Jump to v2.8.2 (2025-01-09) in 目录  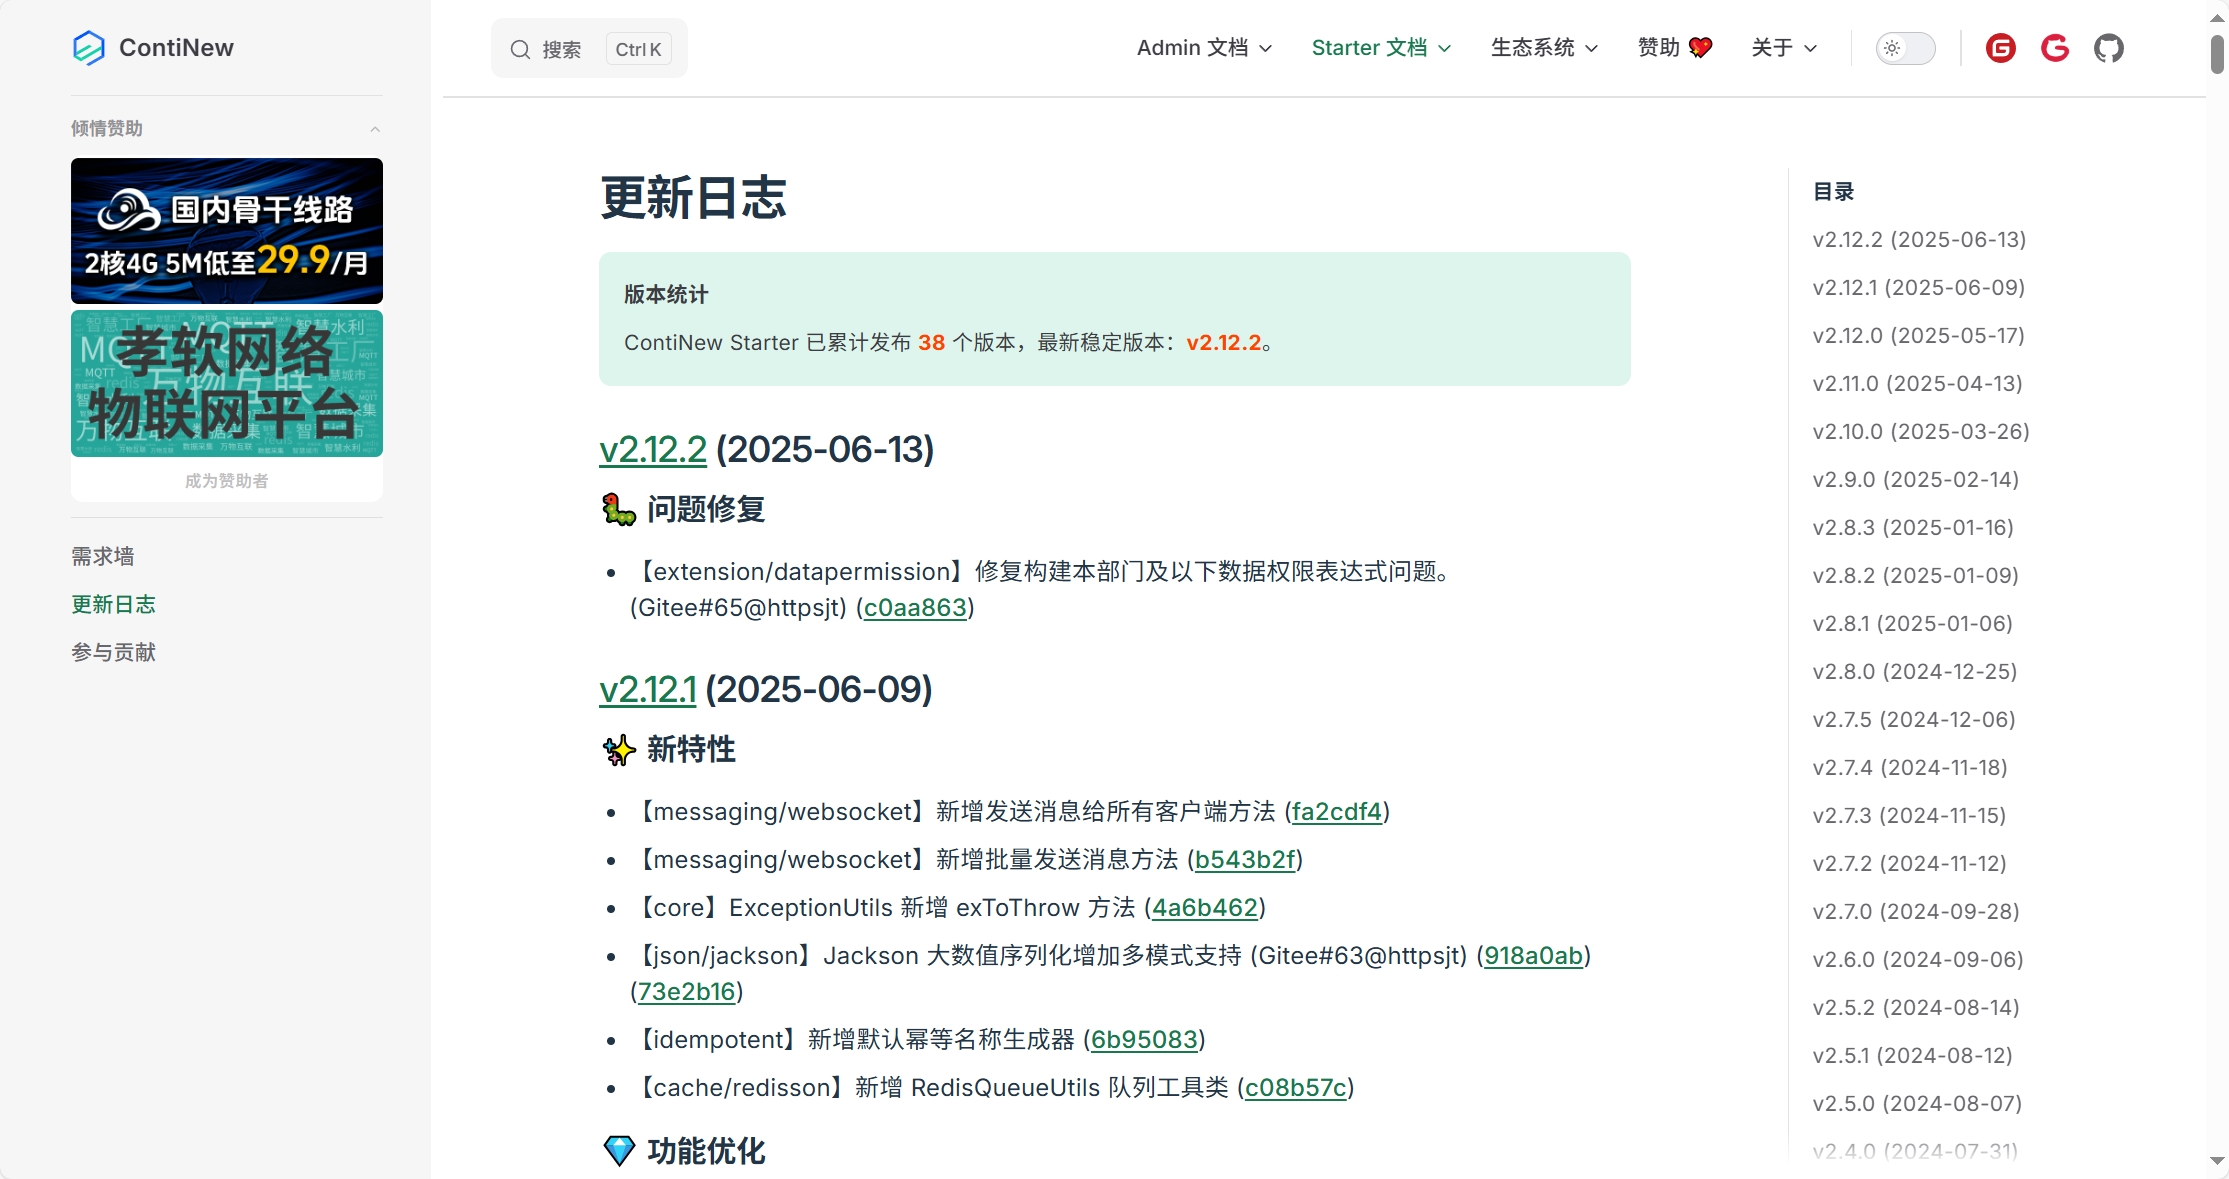(1915, 576)
